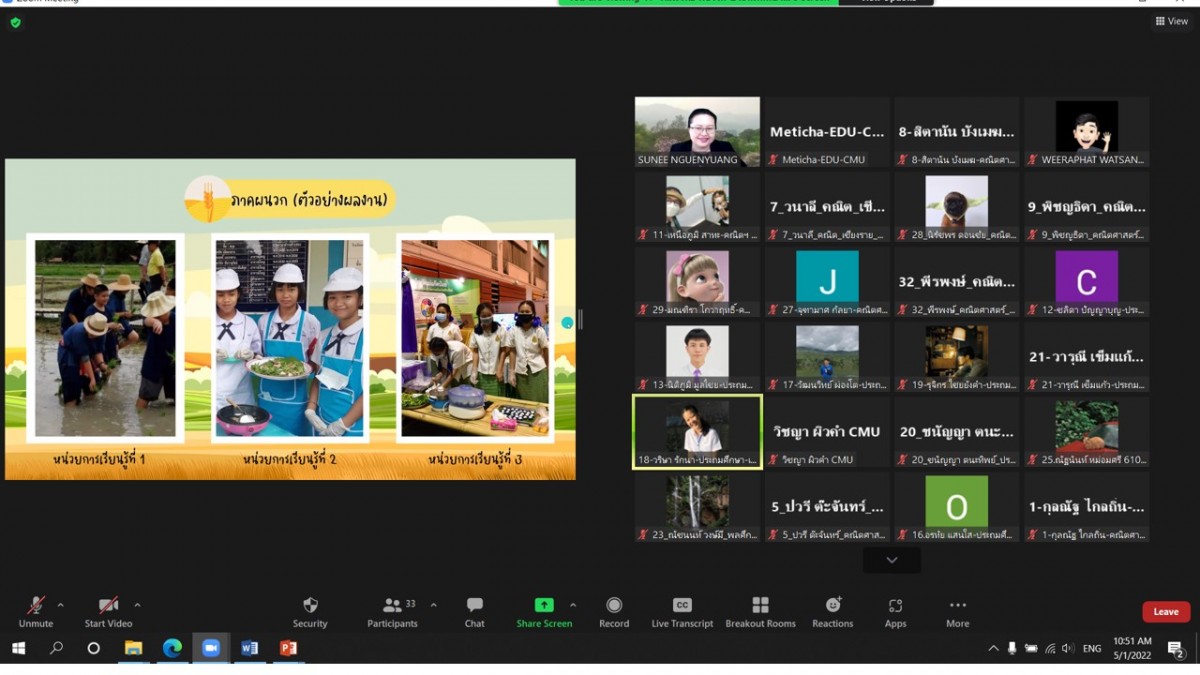This screenshot has height=675, width=1200.
Task: Select SUNEE NGUENYUANG video thumbnail
Action: pos(697,131)
